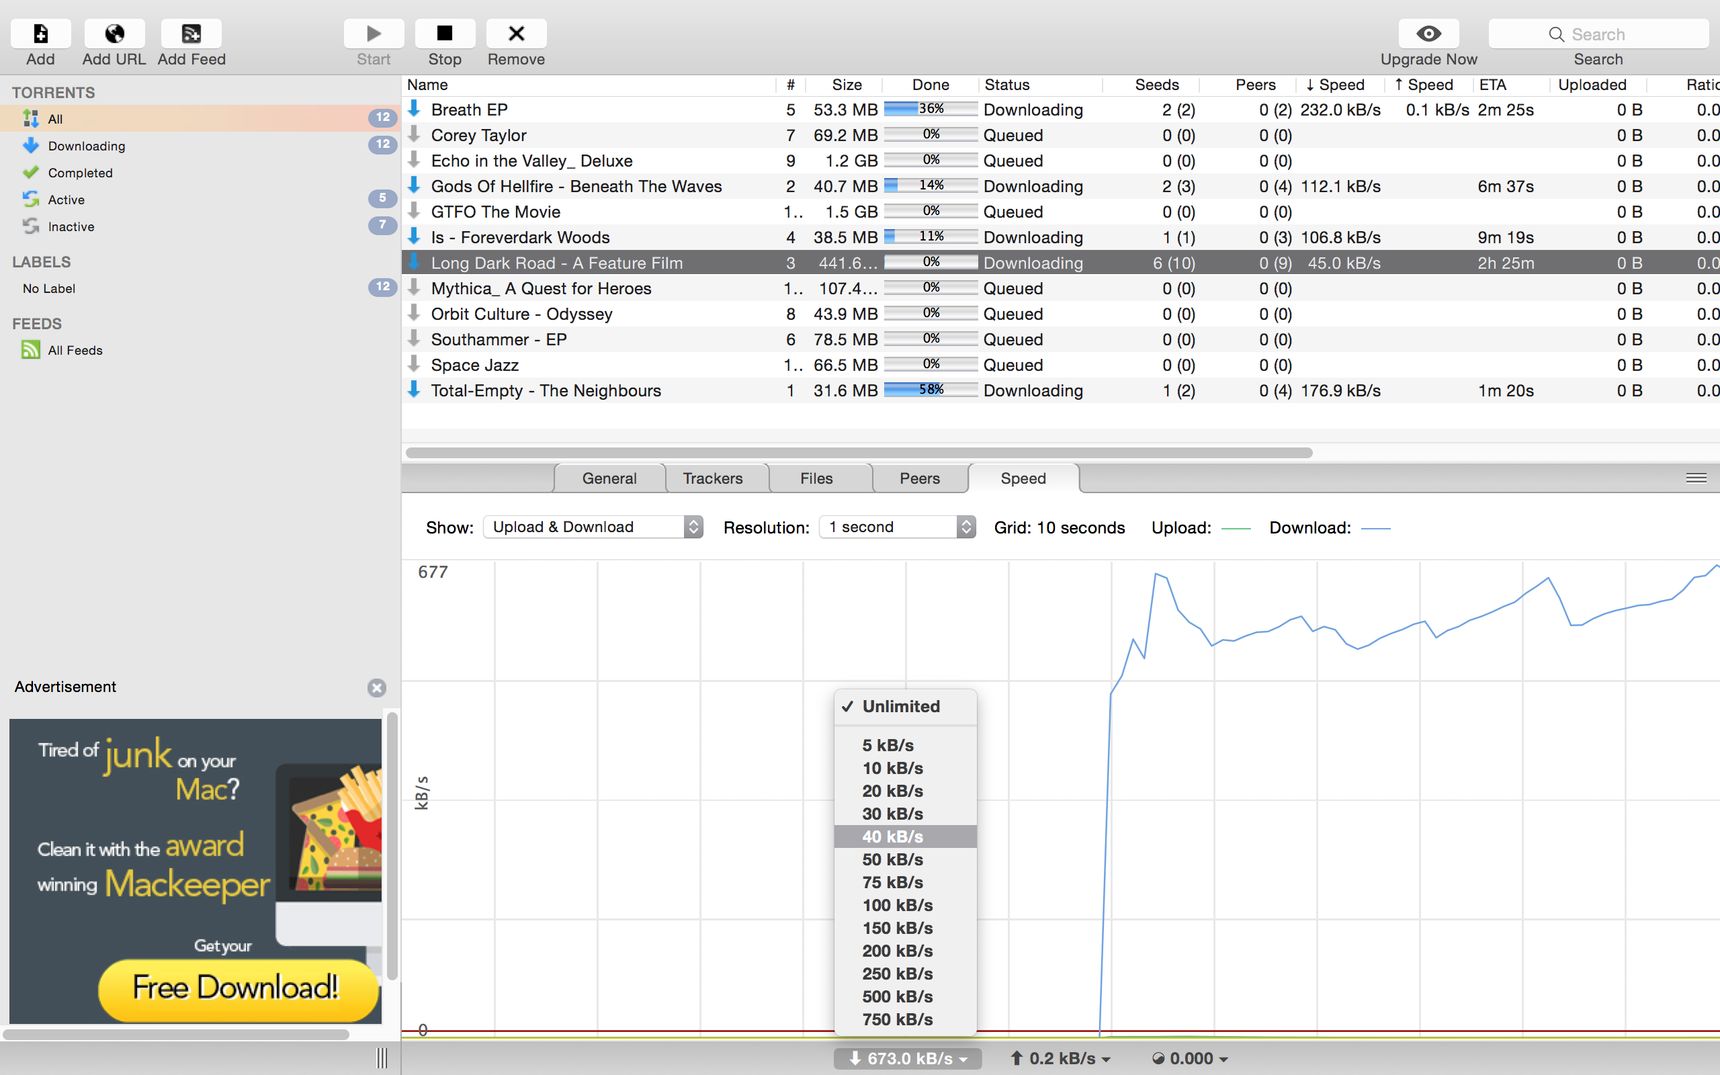The width and height of the screenshot is (1720, 1075).
Task: Click Is - Foreverdark Woods download arrow
Action: [414, 236]
